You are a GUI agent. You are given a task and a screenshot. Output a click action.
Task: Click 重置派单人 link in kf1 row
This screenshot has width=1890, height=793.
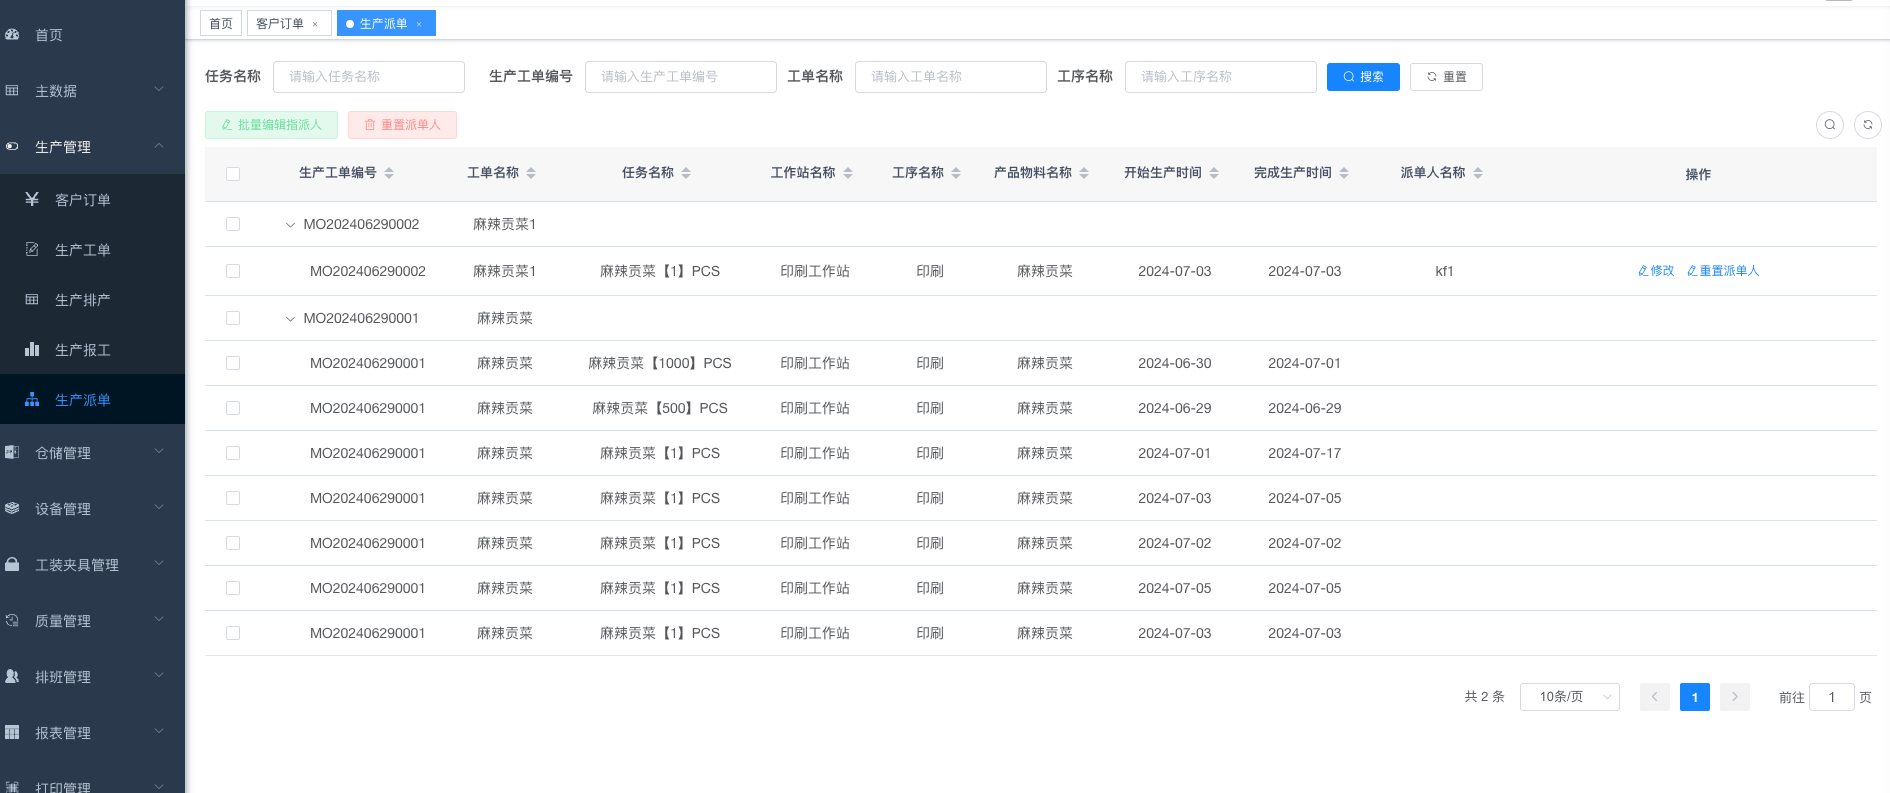[x=1723, y=271]
